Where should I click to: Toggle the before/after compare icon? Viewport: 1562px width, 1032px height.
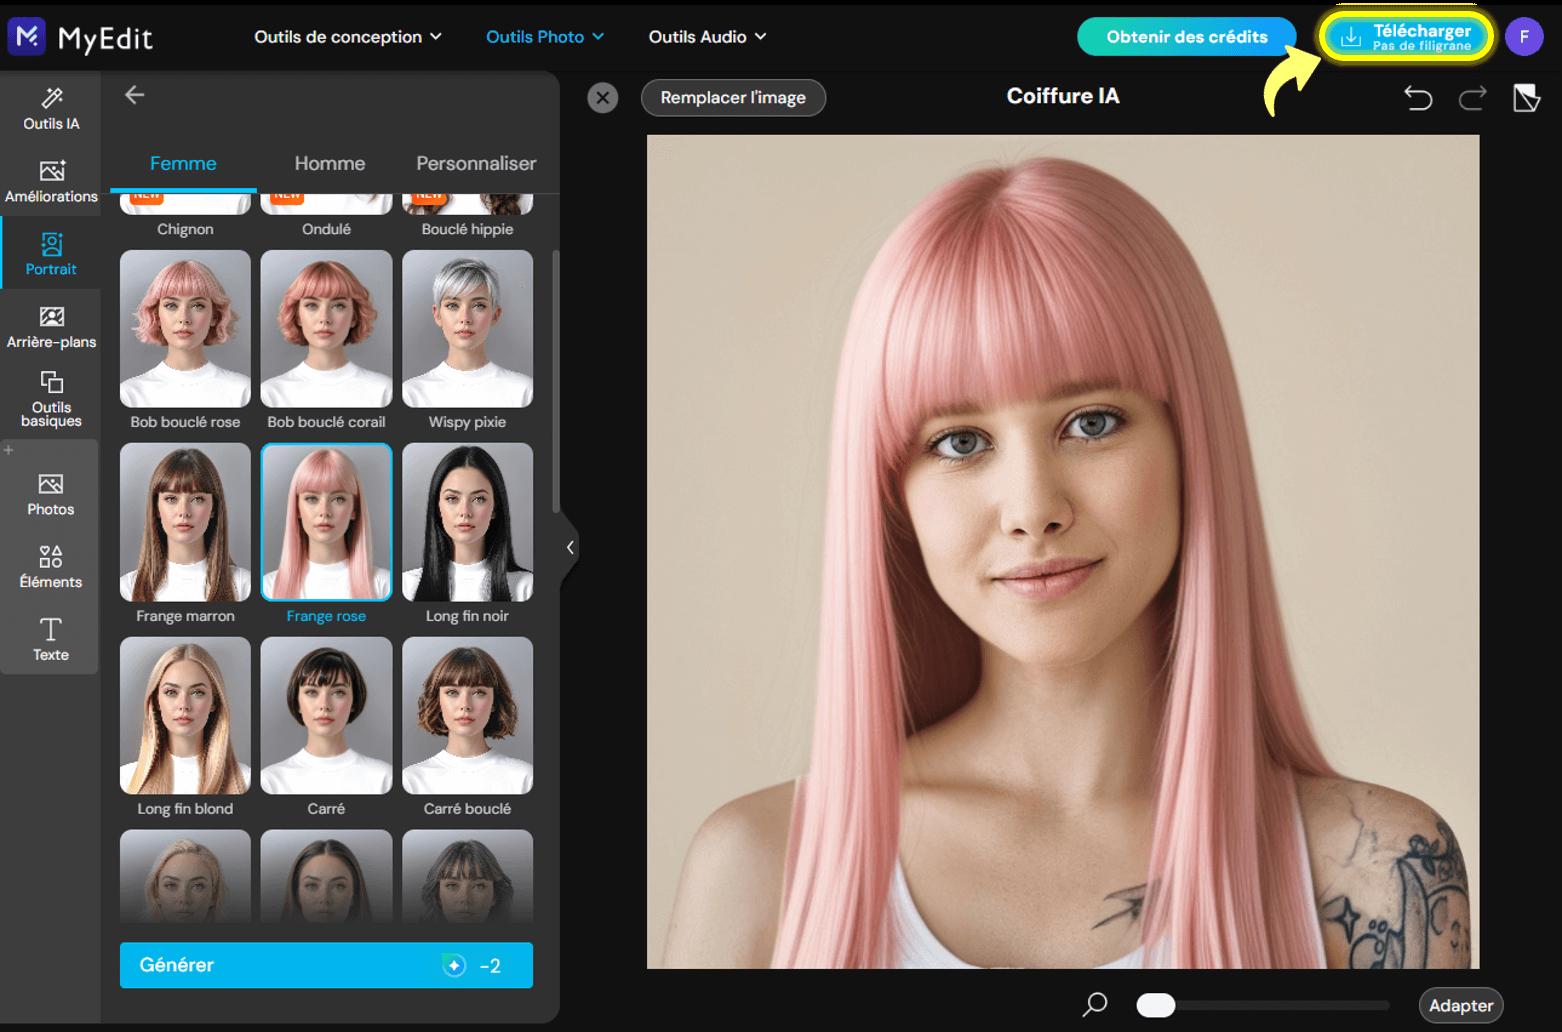(x=1526, y=98)
